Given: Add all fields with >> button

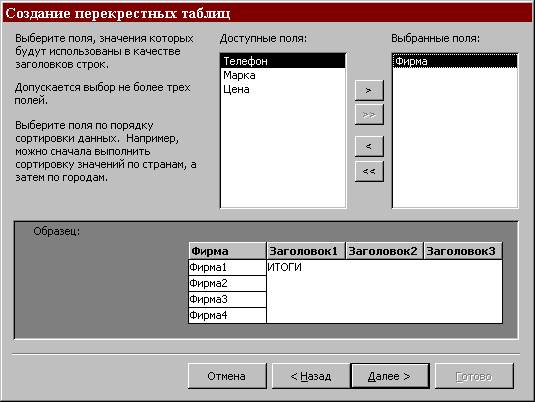Looking at the screenshot, I should (x=369, y=115).
